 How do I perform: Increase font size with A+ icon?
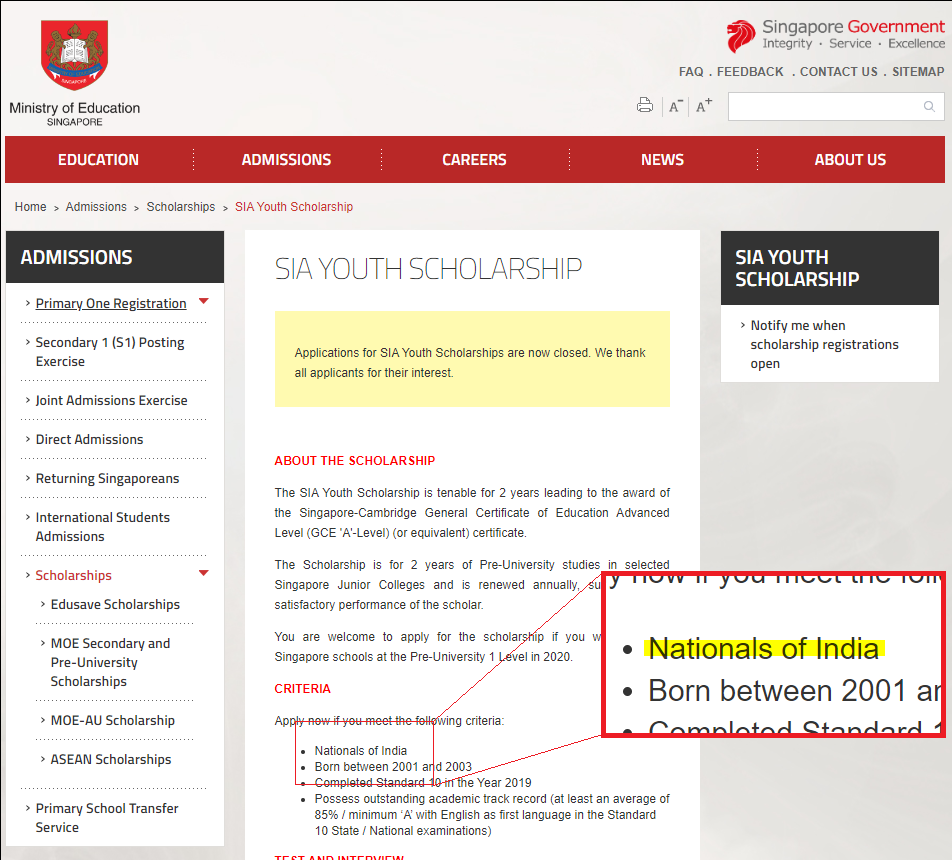click(x=704, y=106)
